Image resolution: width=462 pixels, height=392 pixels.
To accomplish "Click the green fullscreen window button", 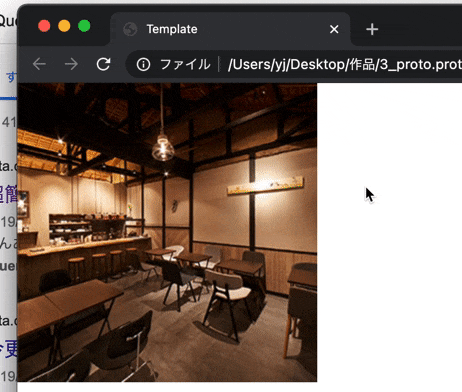I will tap(84, 26).
